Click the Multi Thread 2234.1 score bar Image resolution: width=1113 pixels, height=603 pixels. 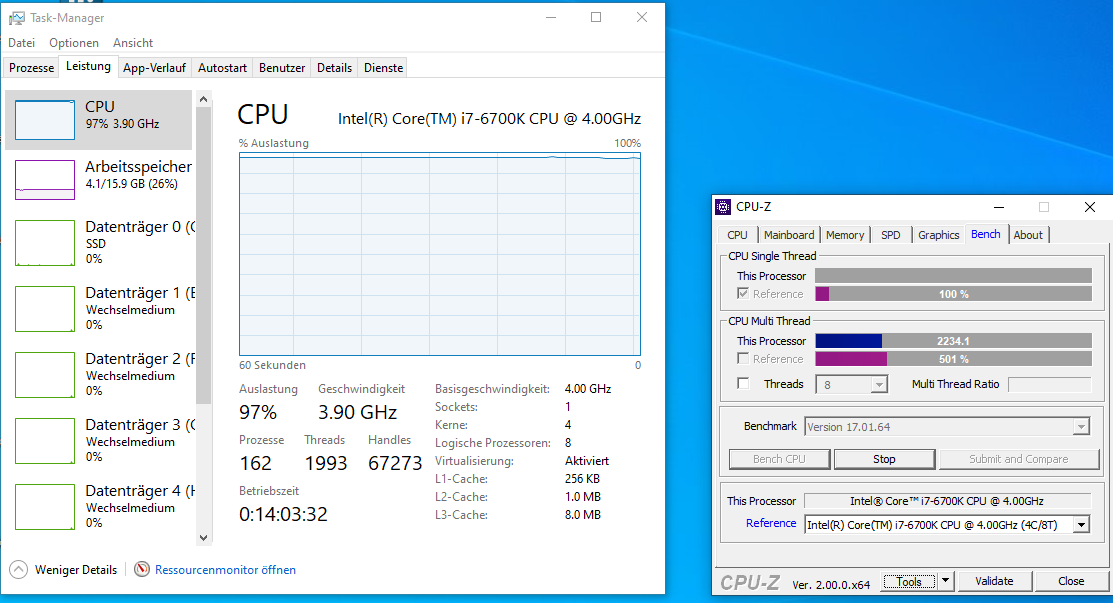(x=953, y=341)
